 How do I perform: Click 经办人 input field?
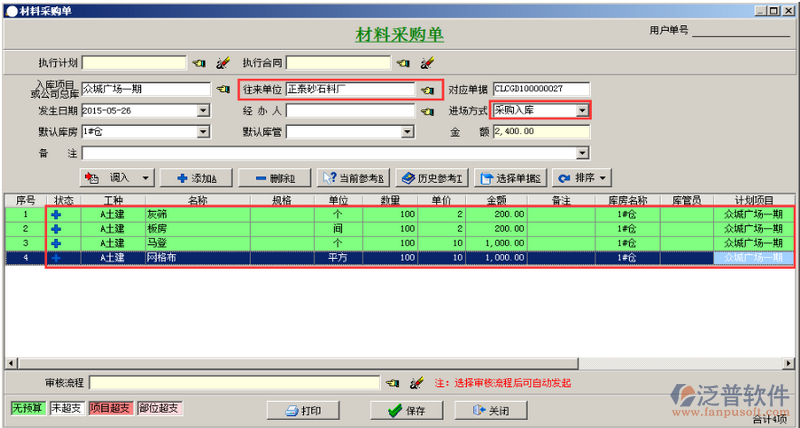[351, 111]
